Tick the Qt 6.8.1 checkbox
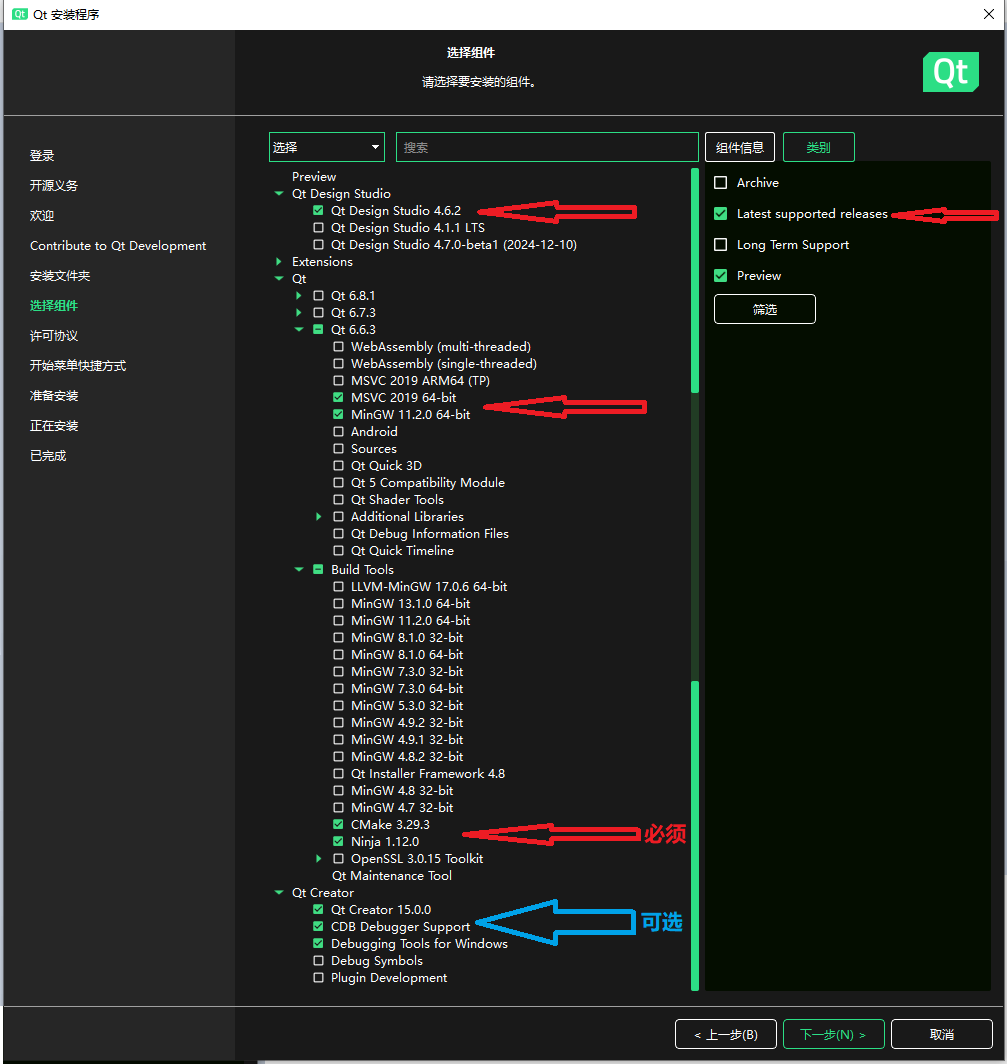The height and width of the screenshot is (1064, 1007). (x=318, y=295)
